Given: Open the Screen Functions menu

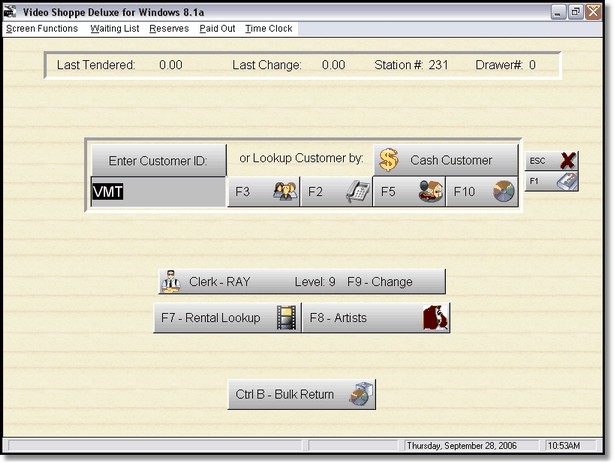Looking at the screenshot, I should 42,29.
